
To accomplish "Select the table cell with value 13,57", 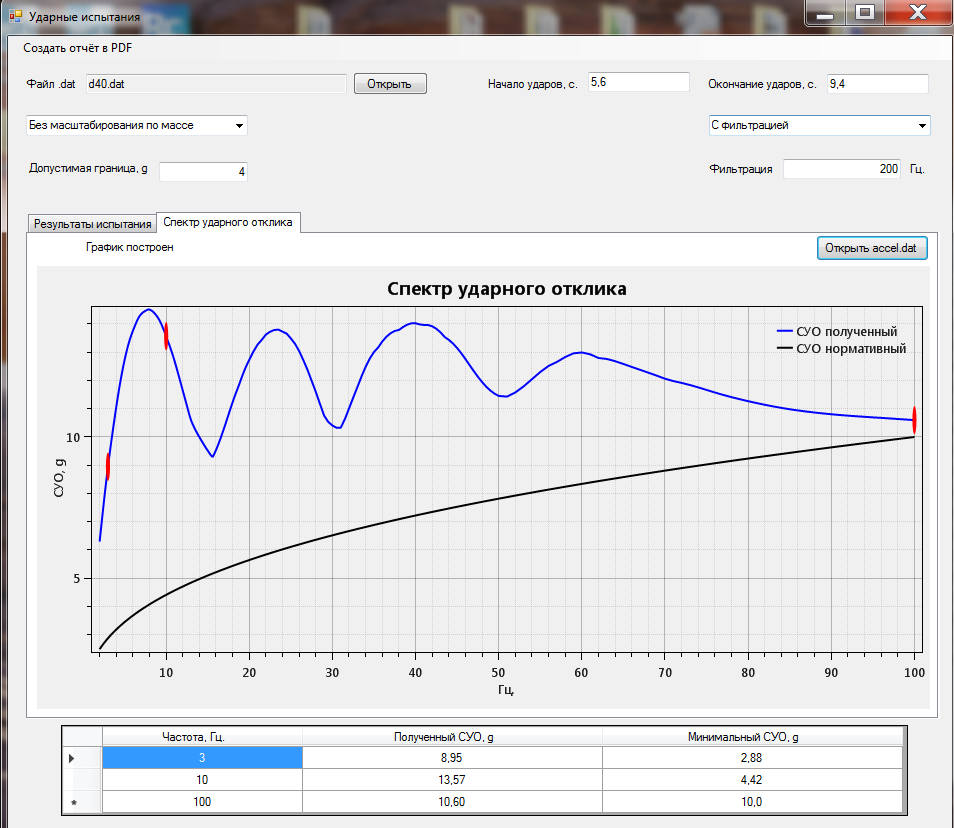I will pos(451,780).
